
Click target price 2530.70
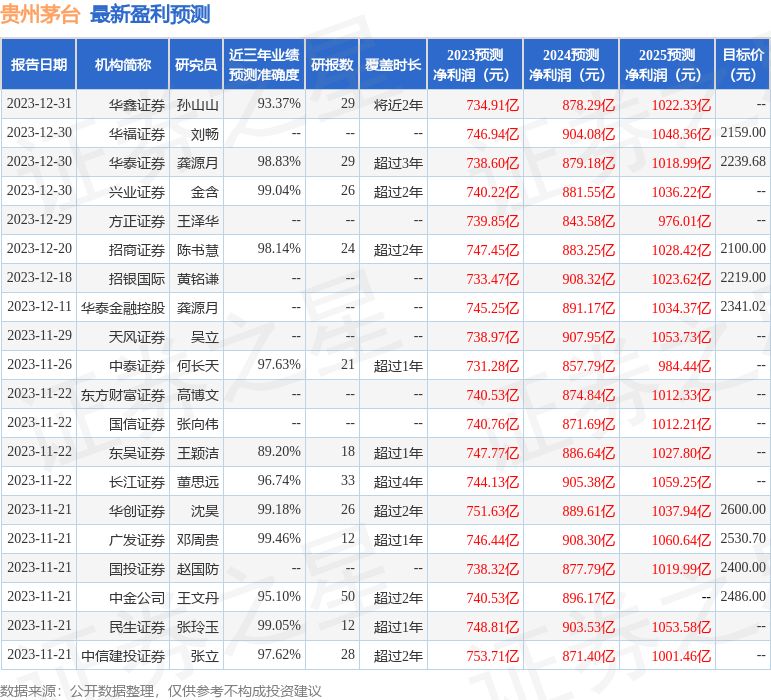coord(743,539)
